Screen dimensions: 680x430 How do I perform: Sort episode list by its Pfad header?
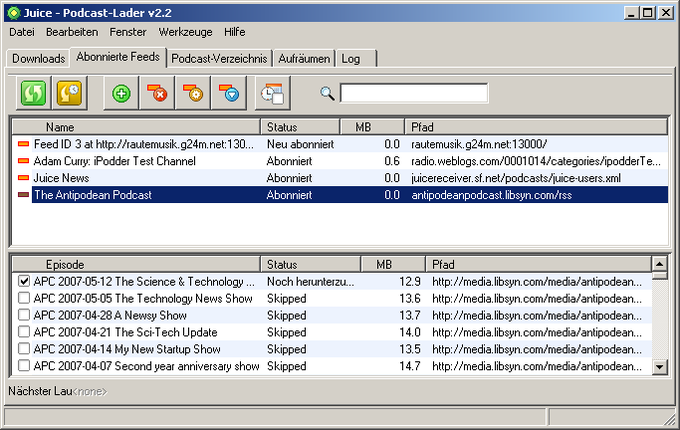pos(539,264)
